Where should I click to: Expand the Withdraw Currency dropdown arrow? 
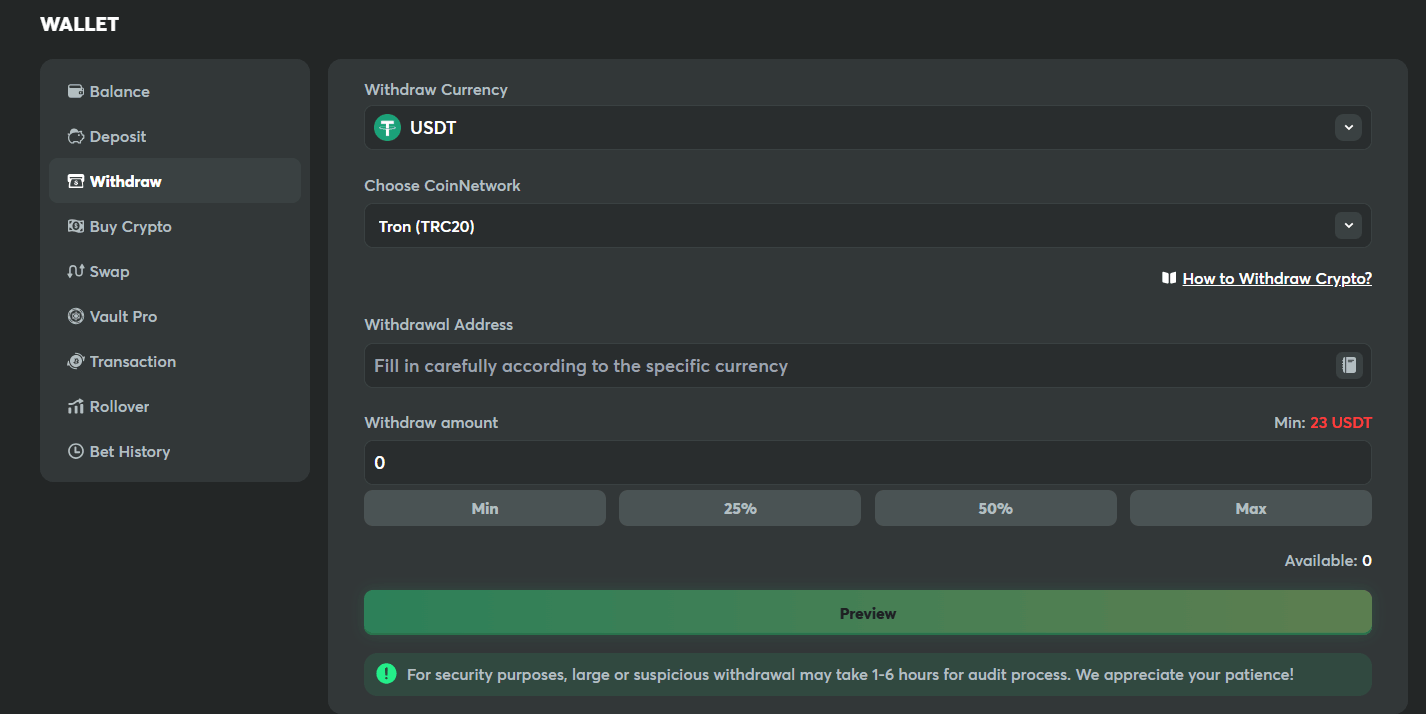coord(1348,128)
